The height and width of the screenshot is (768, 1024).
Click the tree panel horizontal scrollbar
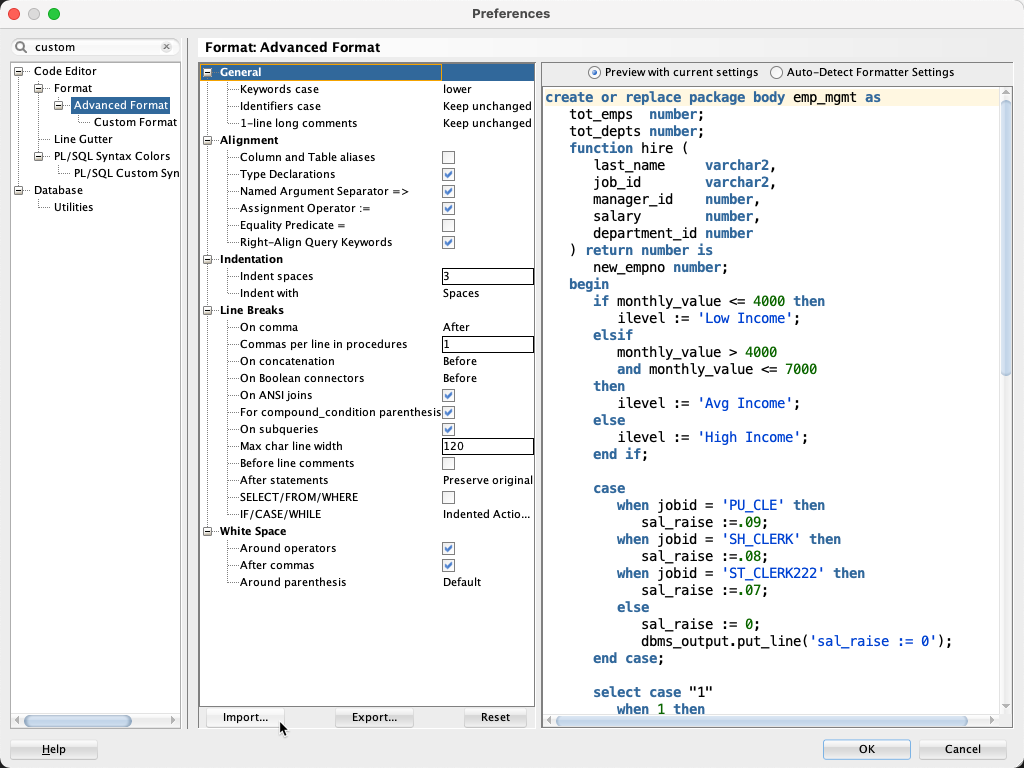[78, 720]
